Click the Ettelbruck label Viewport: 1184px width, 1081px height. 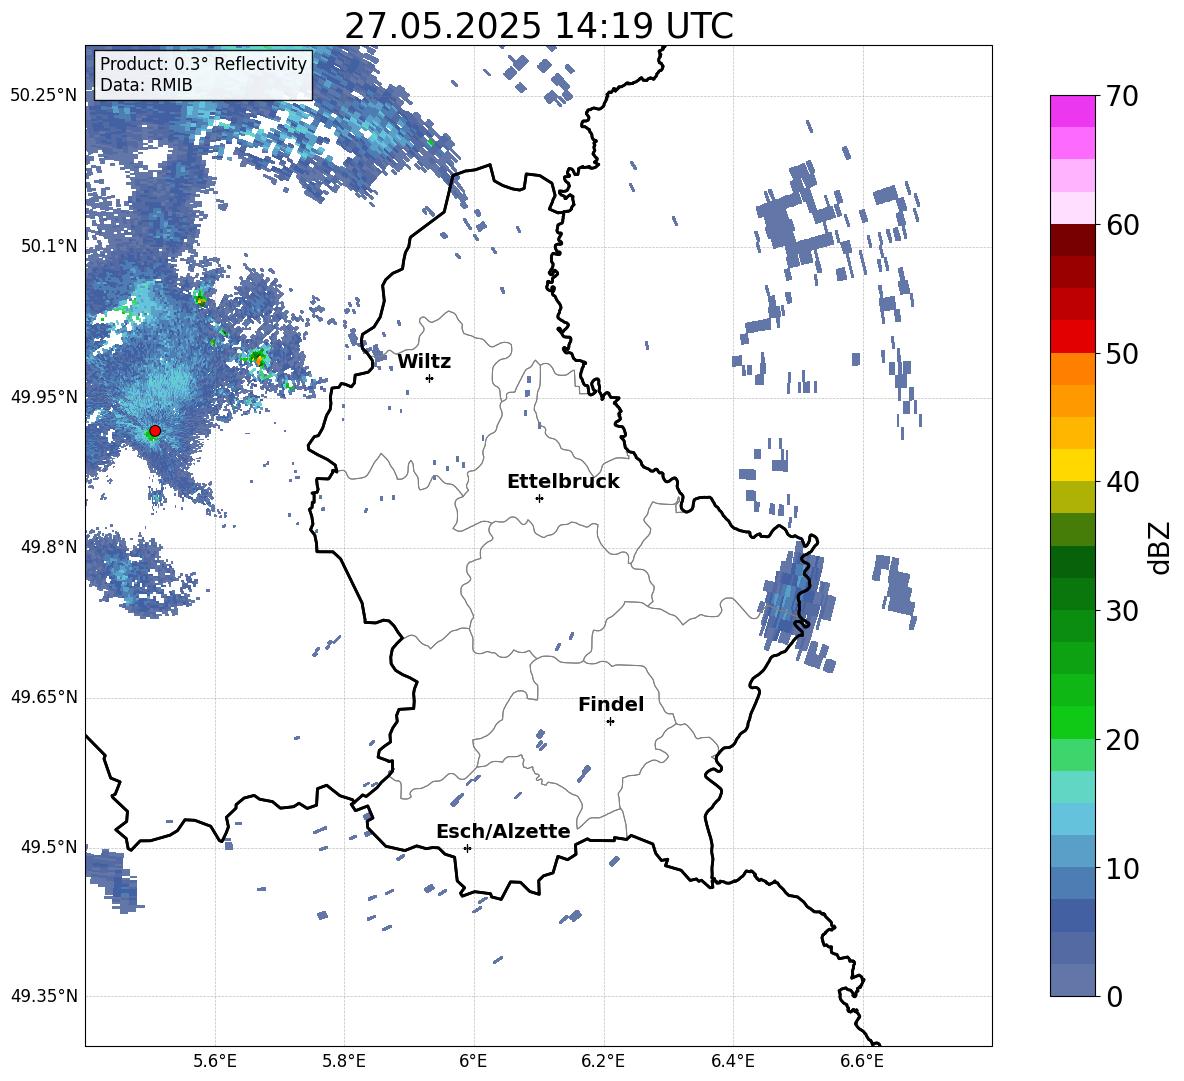563,482
